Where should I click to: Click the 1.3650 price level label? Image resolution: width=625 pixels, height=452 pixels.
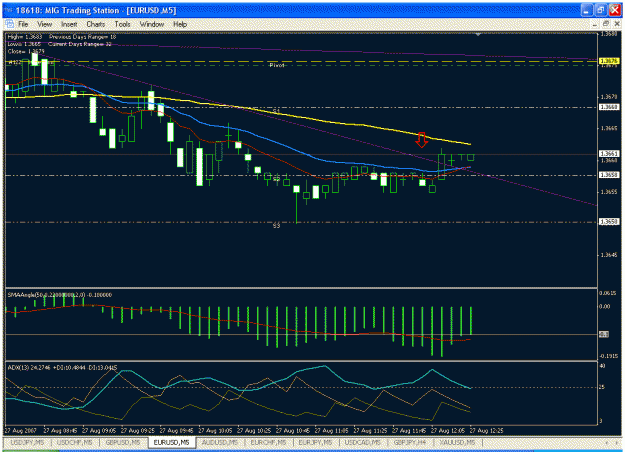(x=609, y=222)
